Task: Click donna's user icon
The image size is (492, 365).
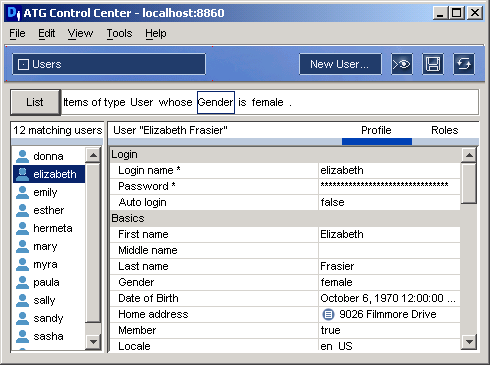Action: click(x=22, y=156)
